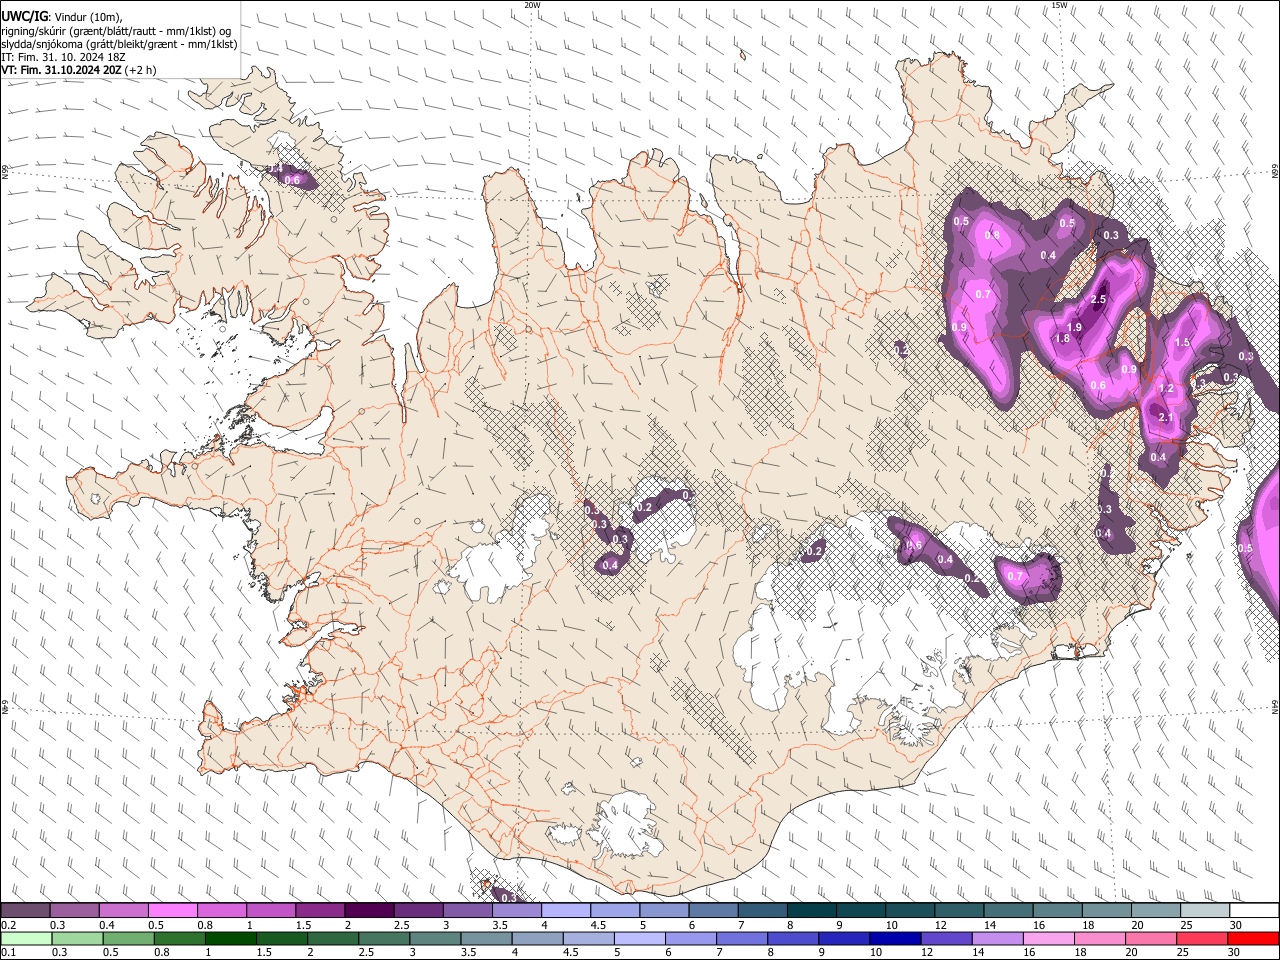Click top-row bright pink swatch between 0.5 and 0.8
The width and height of the screenshot is (1280, 960).
[x=173, y=911]
